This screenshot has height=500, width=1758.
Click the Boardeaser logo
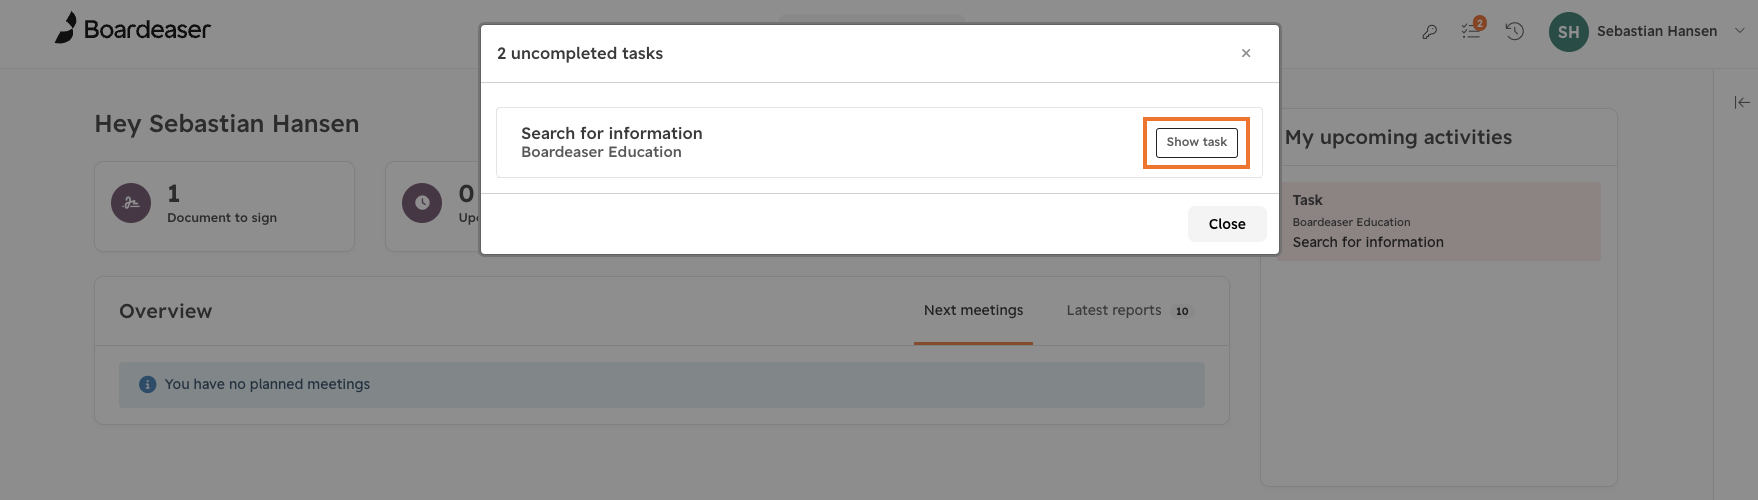tap(132, 29)
